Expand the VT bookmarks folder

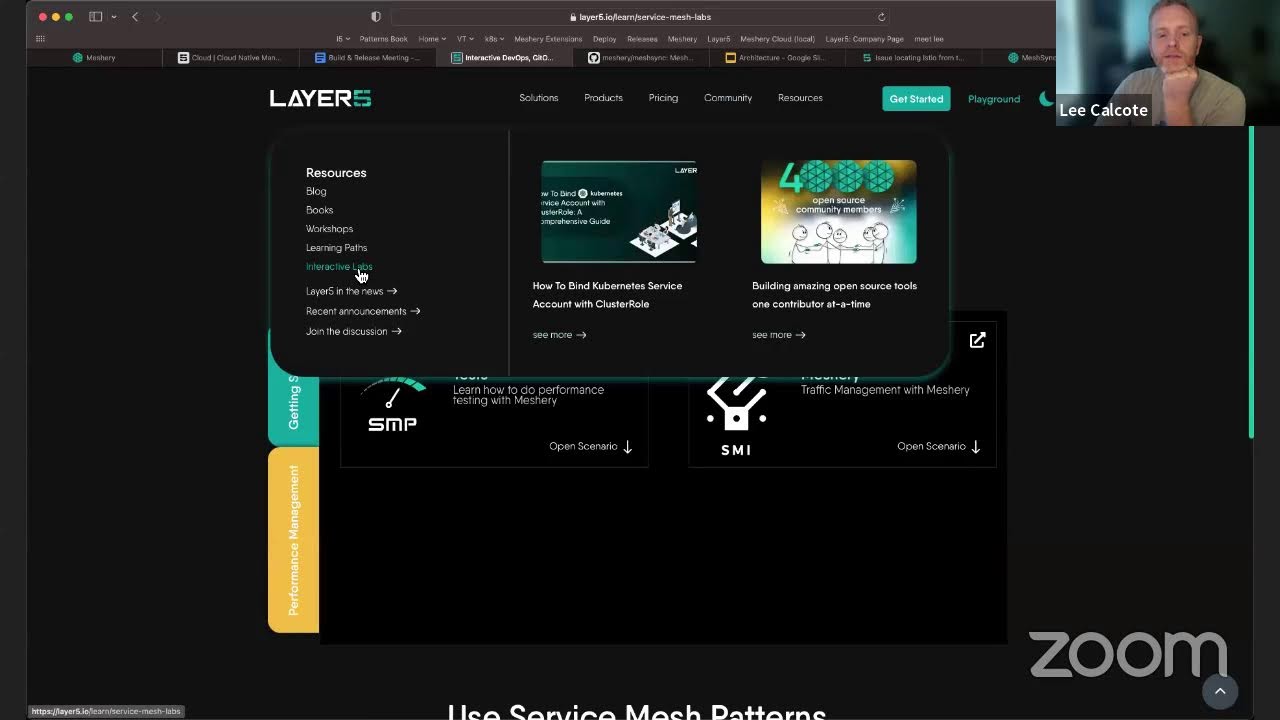(x=465, y=39)
